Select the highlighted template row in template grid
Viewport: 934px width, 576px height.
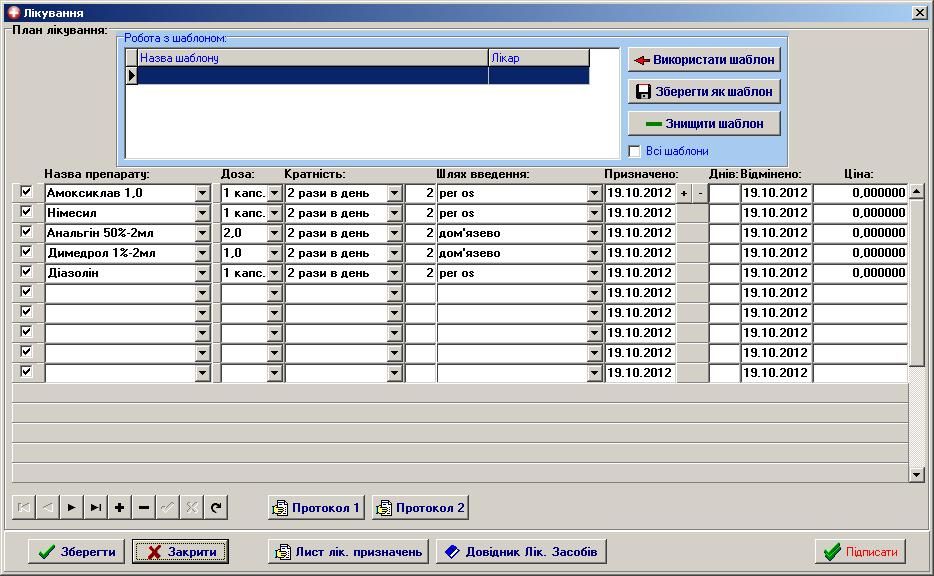(363, 75)
